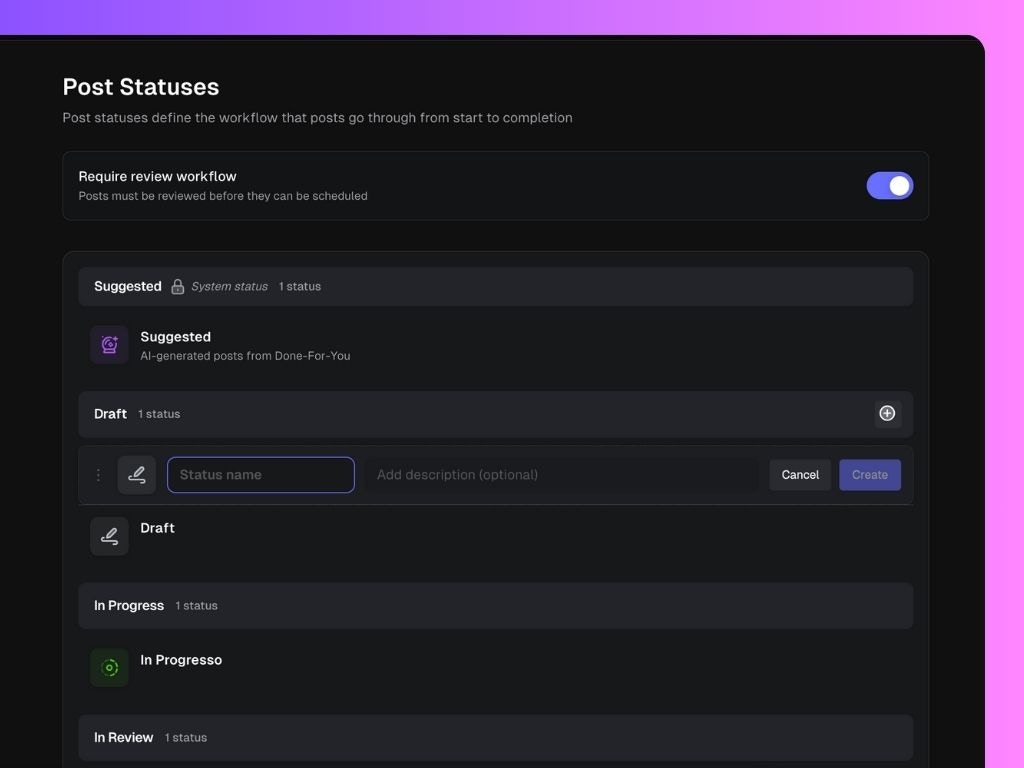This screenshot has width=1024, height=768.
Task: Select the In Progress section header
Action: [x=496, y=606]
